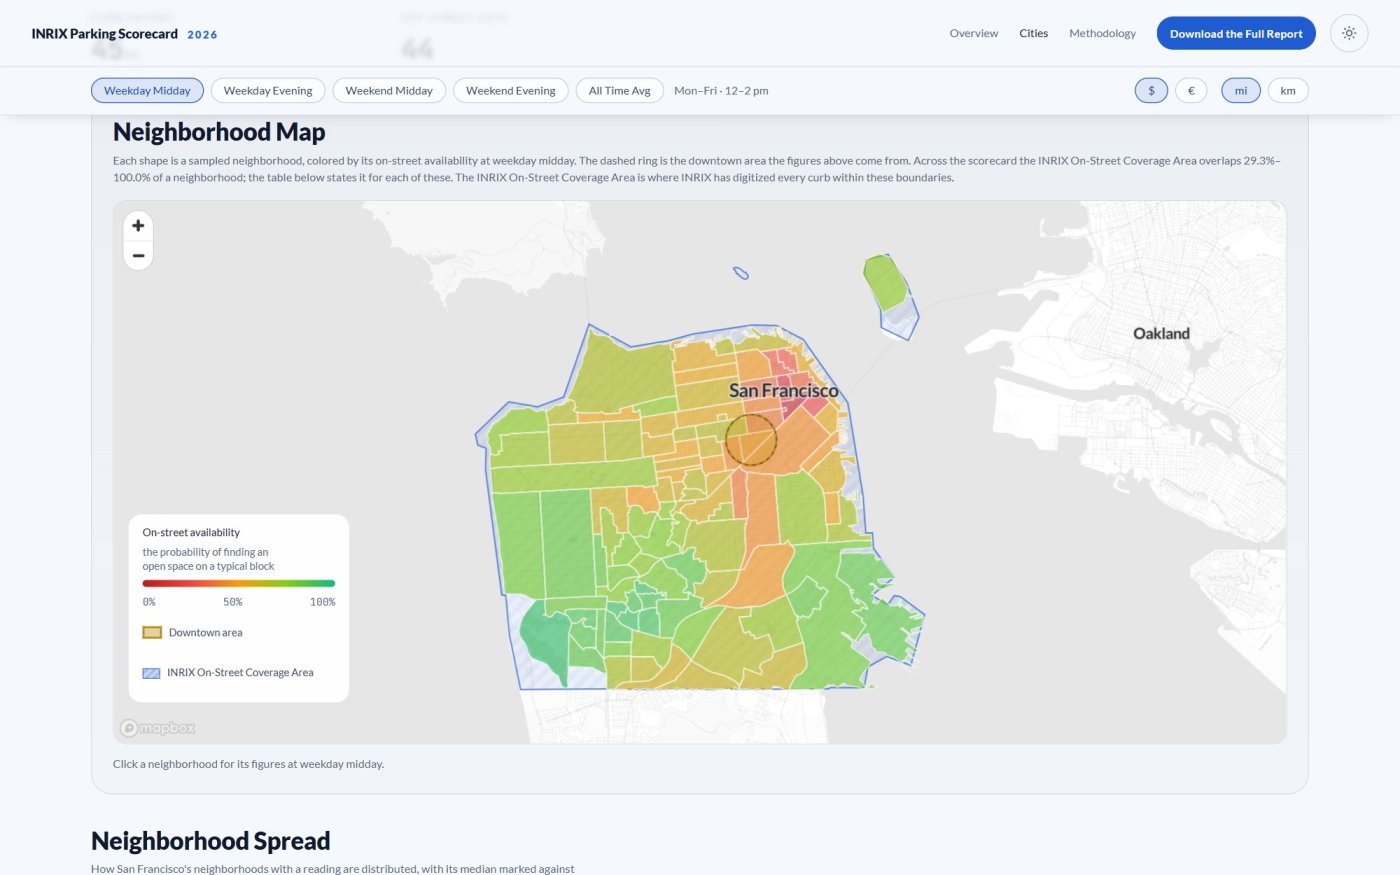This screenshot has width=1400, height=875.
Task: Click Download the Full Report button
Action: point(1236,33)
